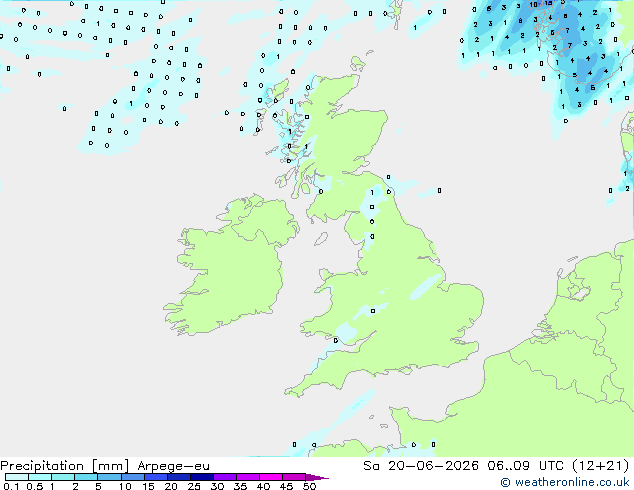Pick the 5–10 mm light blue legend swatch

tap(109, 477)
